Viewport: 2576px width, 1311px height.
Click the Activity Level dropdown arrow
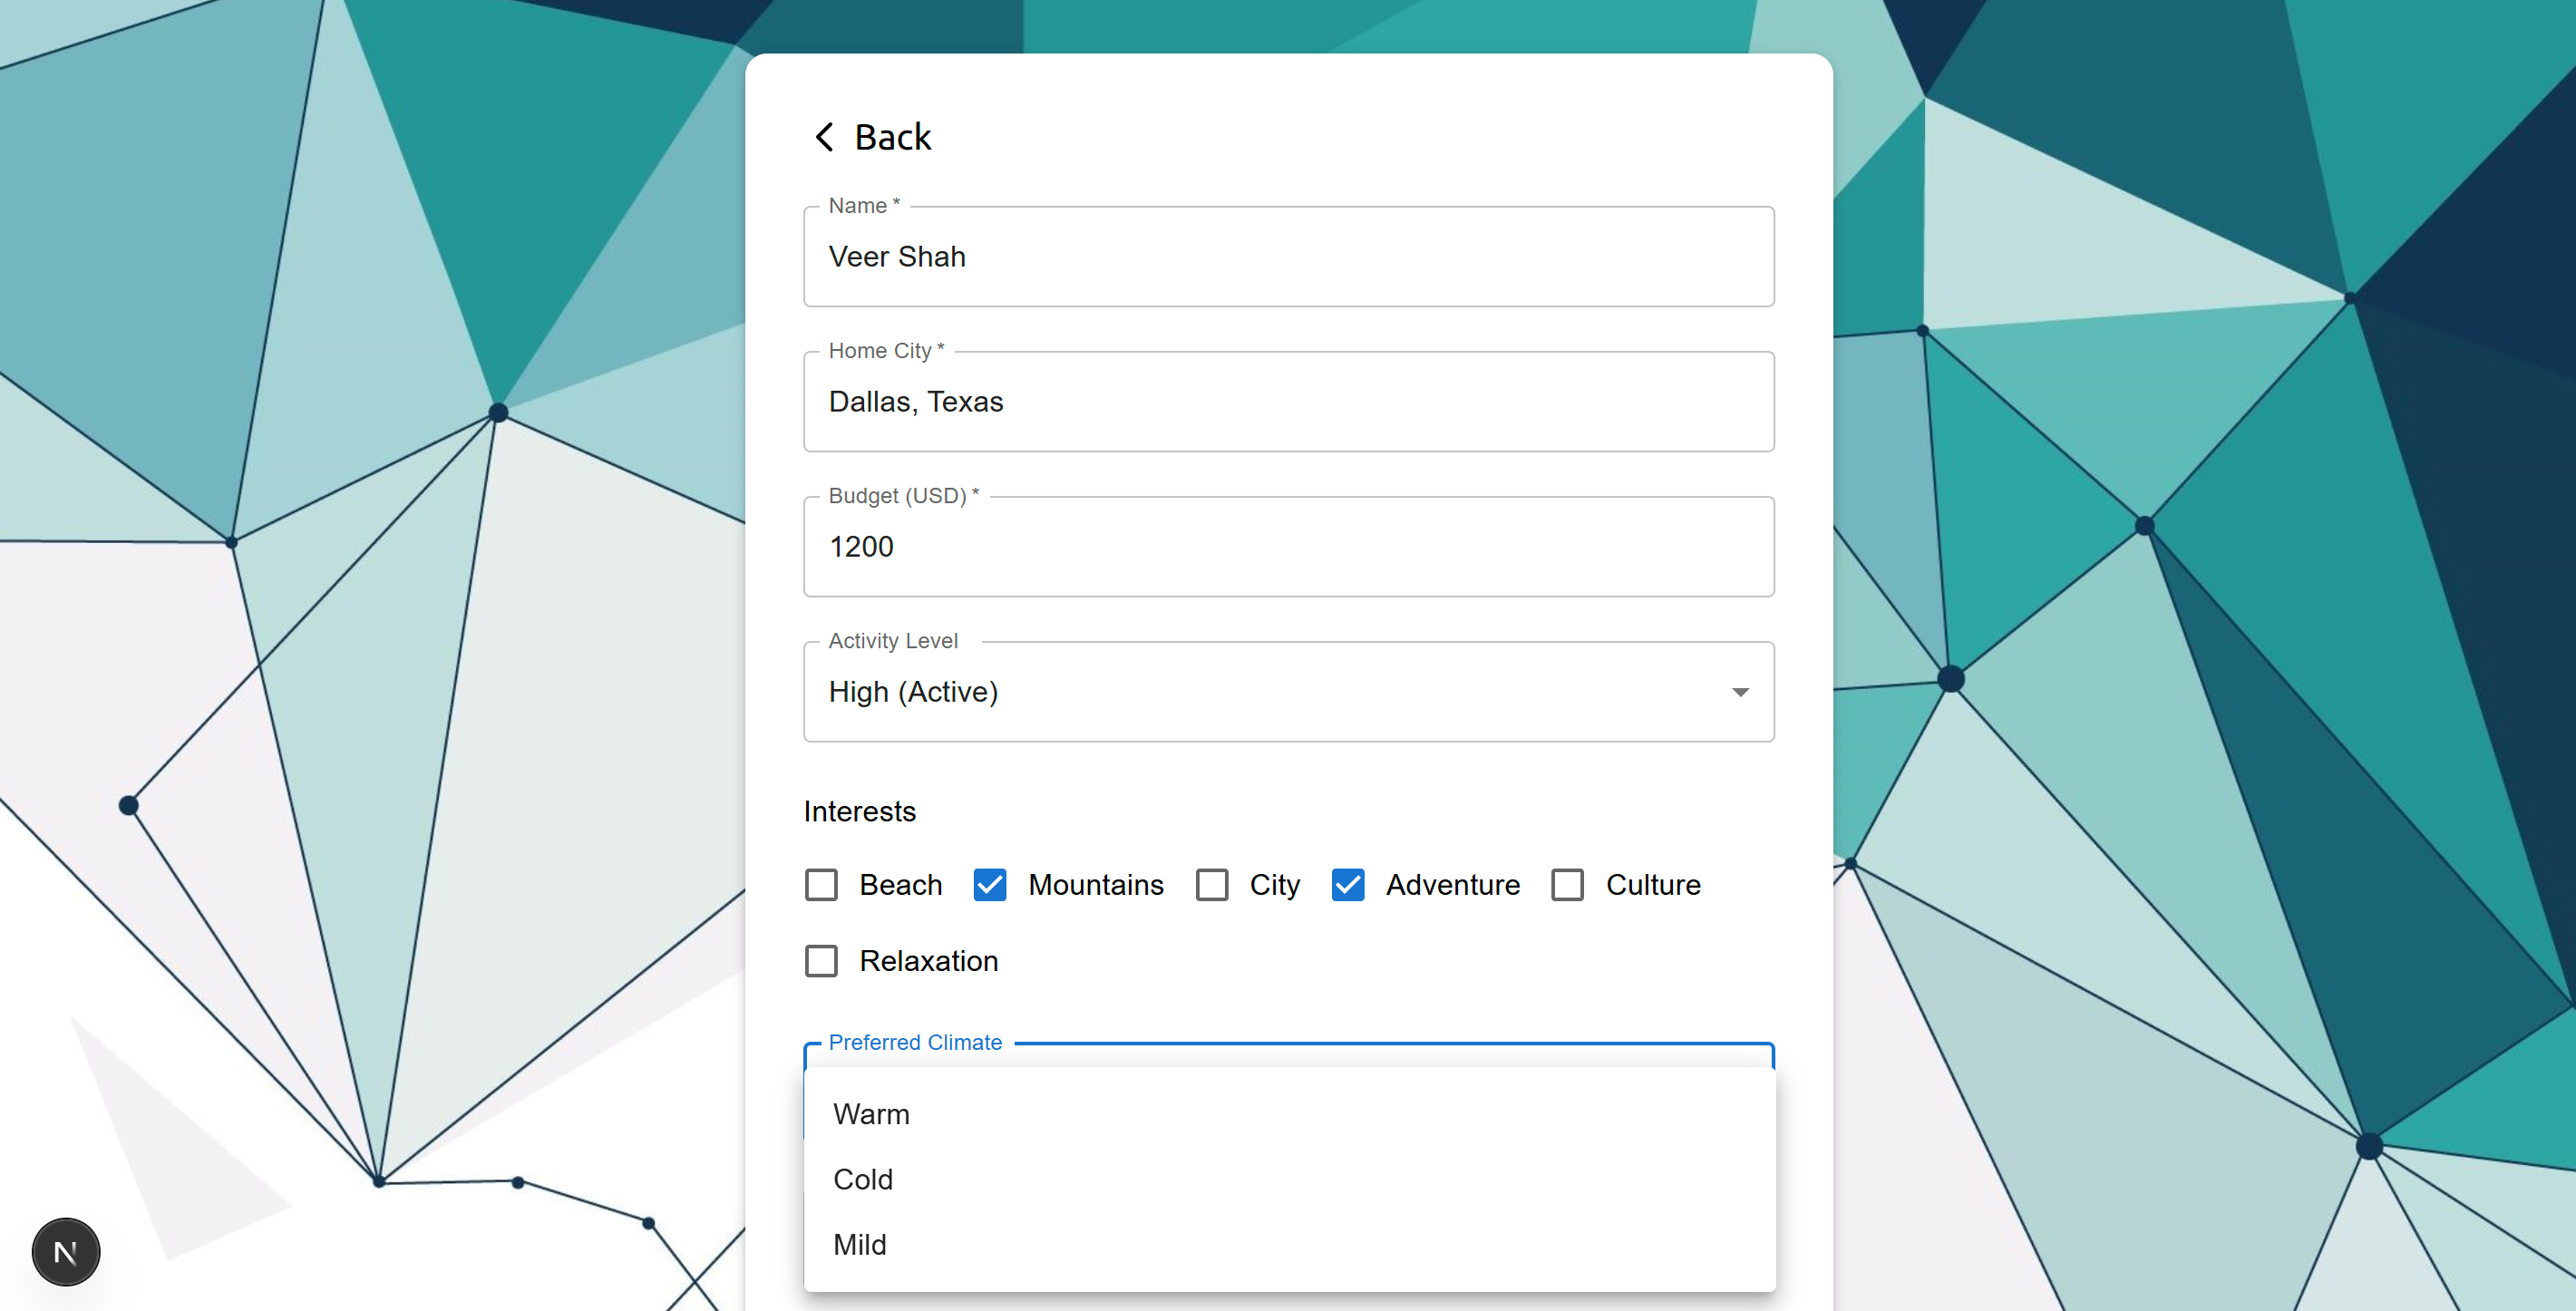[1740, 692]
